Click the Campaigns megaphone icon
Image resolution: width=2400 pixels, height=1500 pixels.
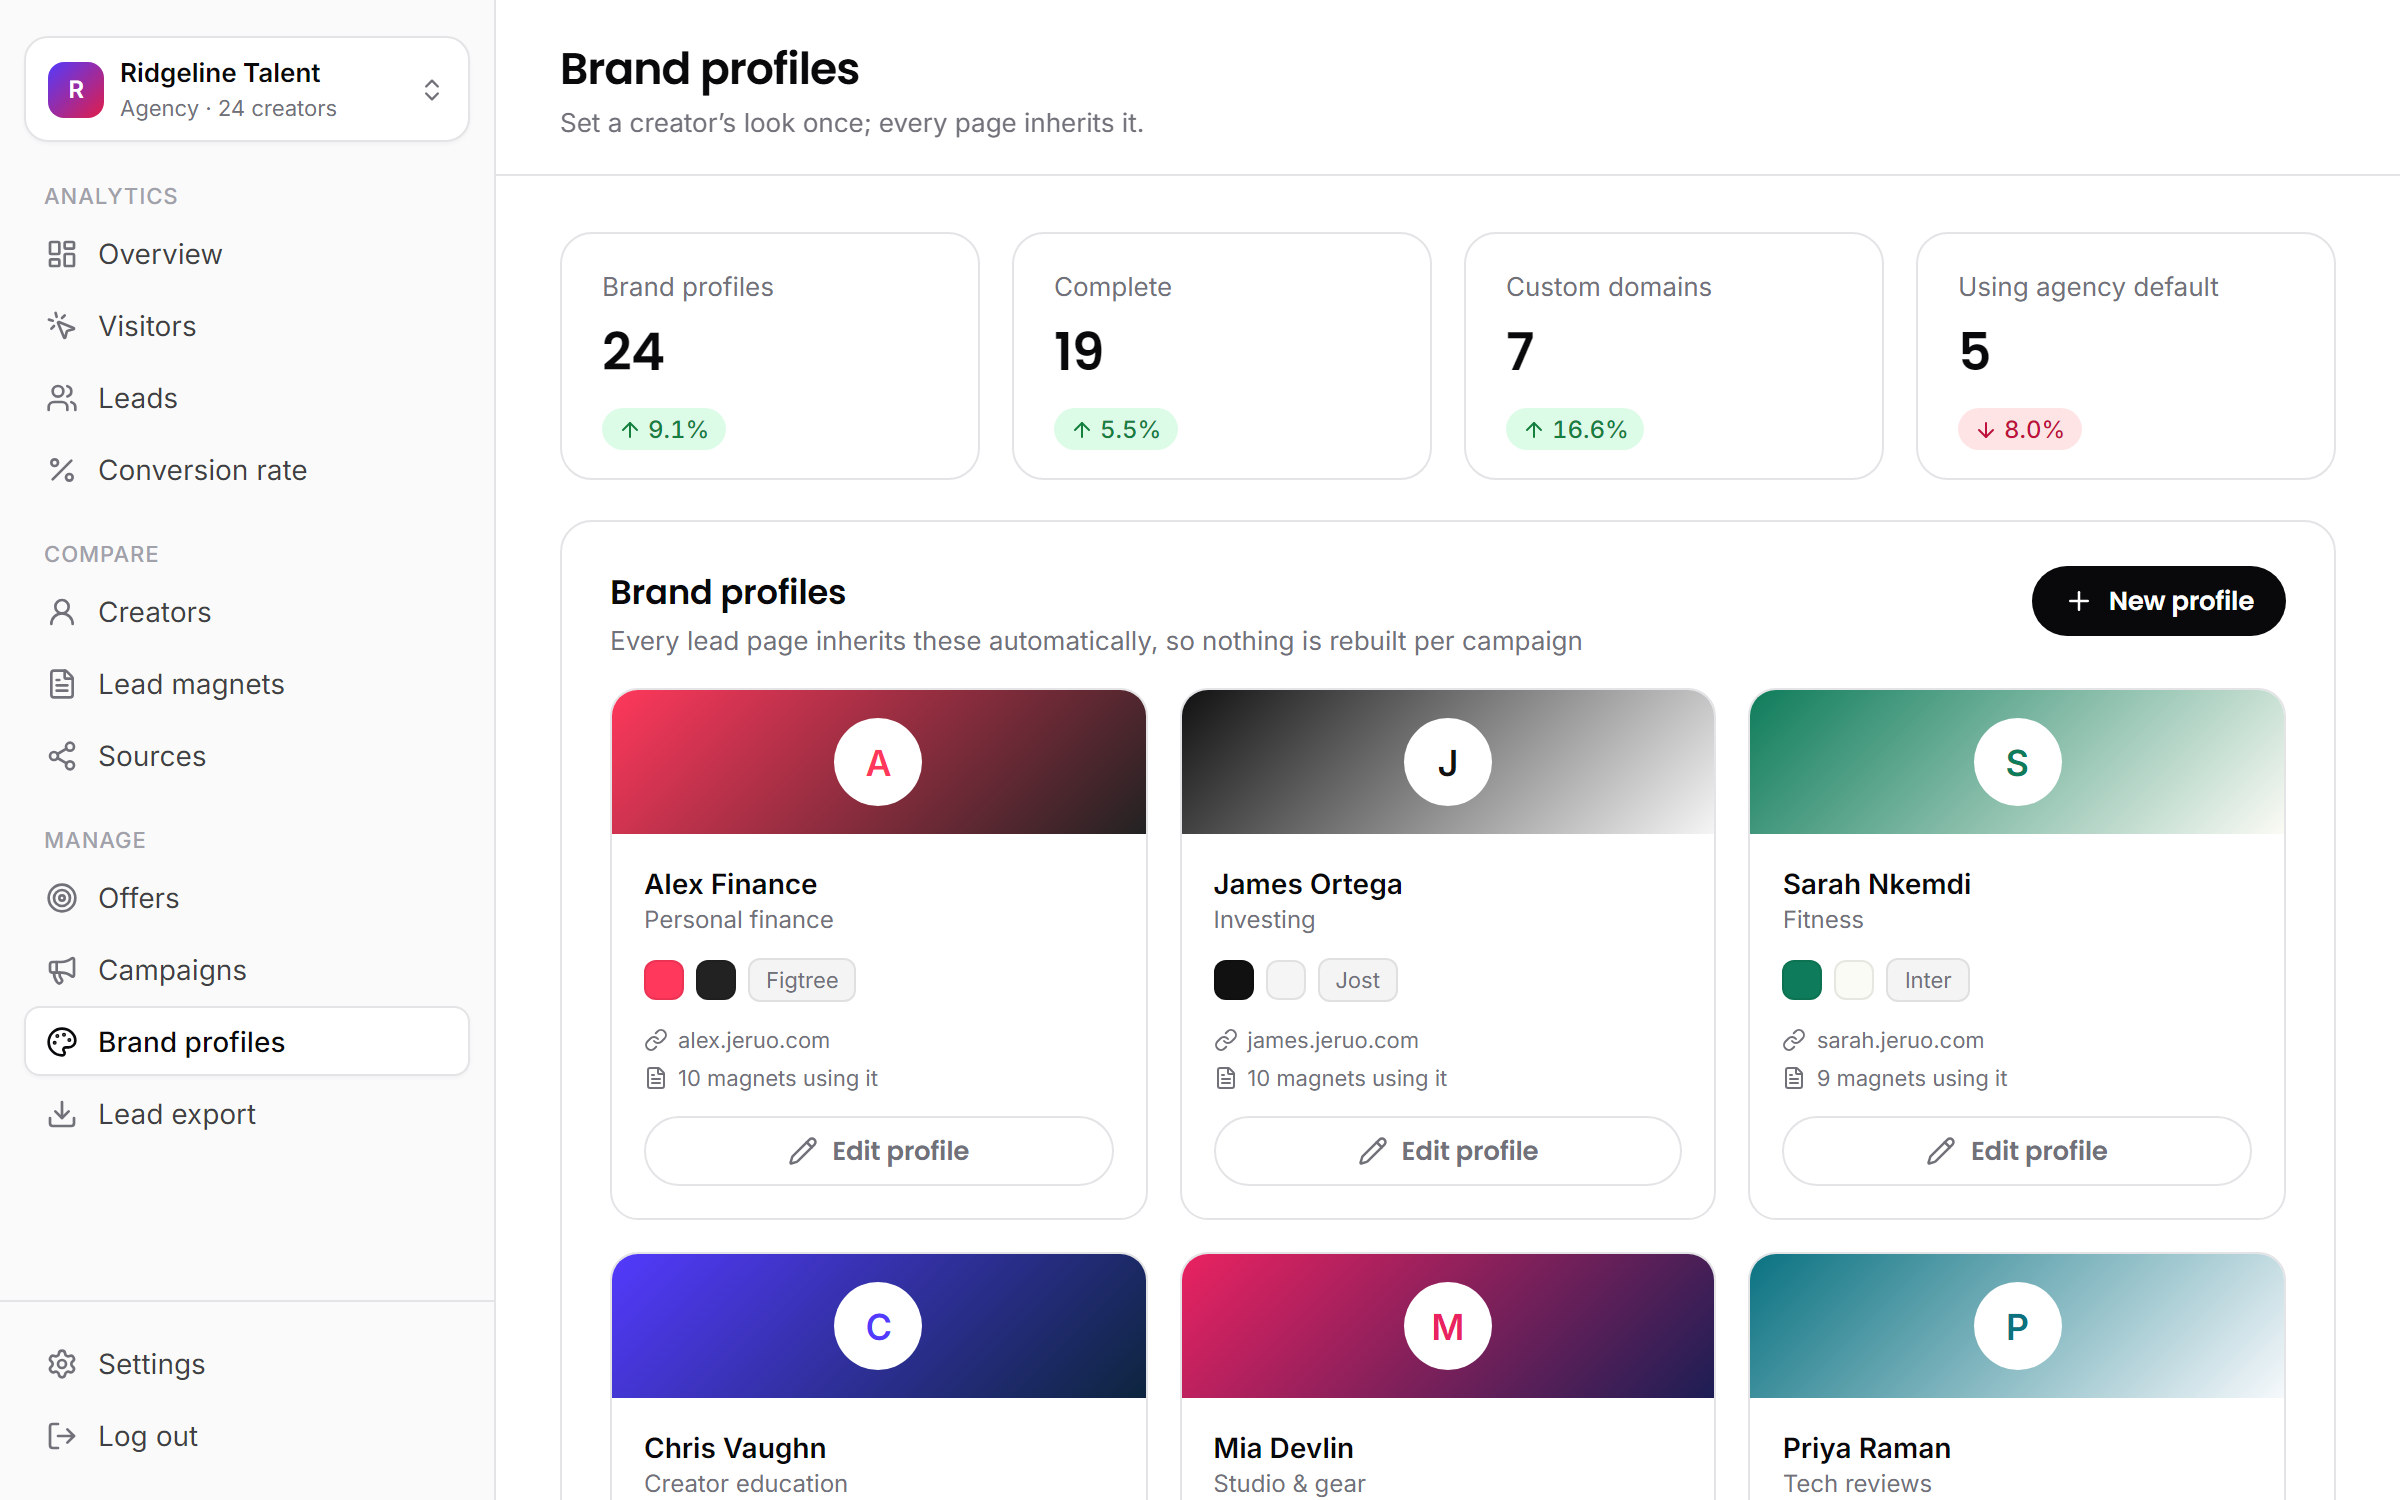coord(62,970)
